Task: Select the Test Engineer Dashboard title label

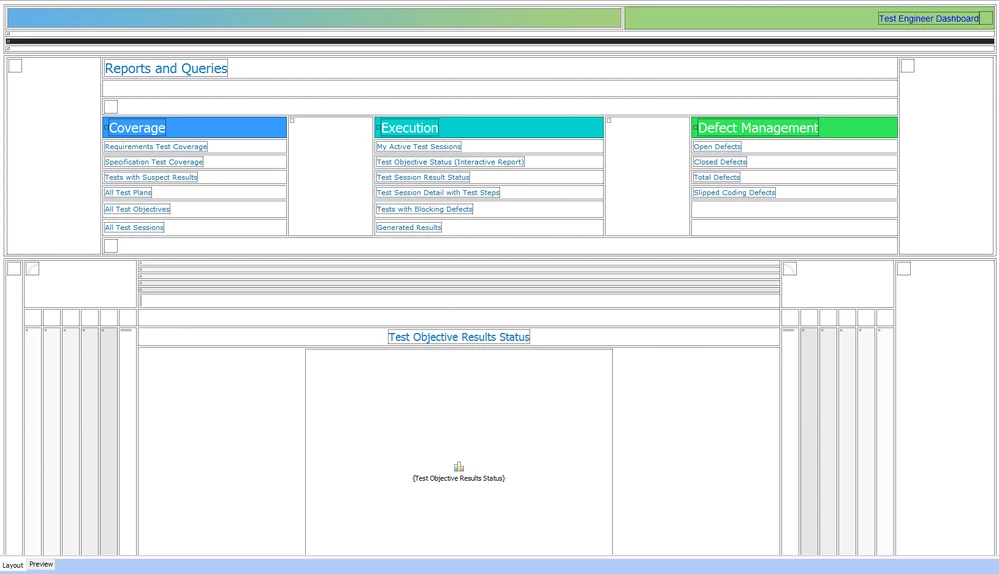Action: tap(928, 18)
